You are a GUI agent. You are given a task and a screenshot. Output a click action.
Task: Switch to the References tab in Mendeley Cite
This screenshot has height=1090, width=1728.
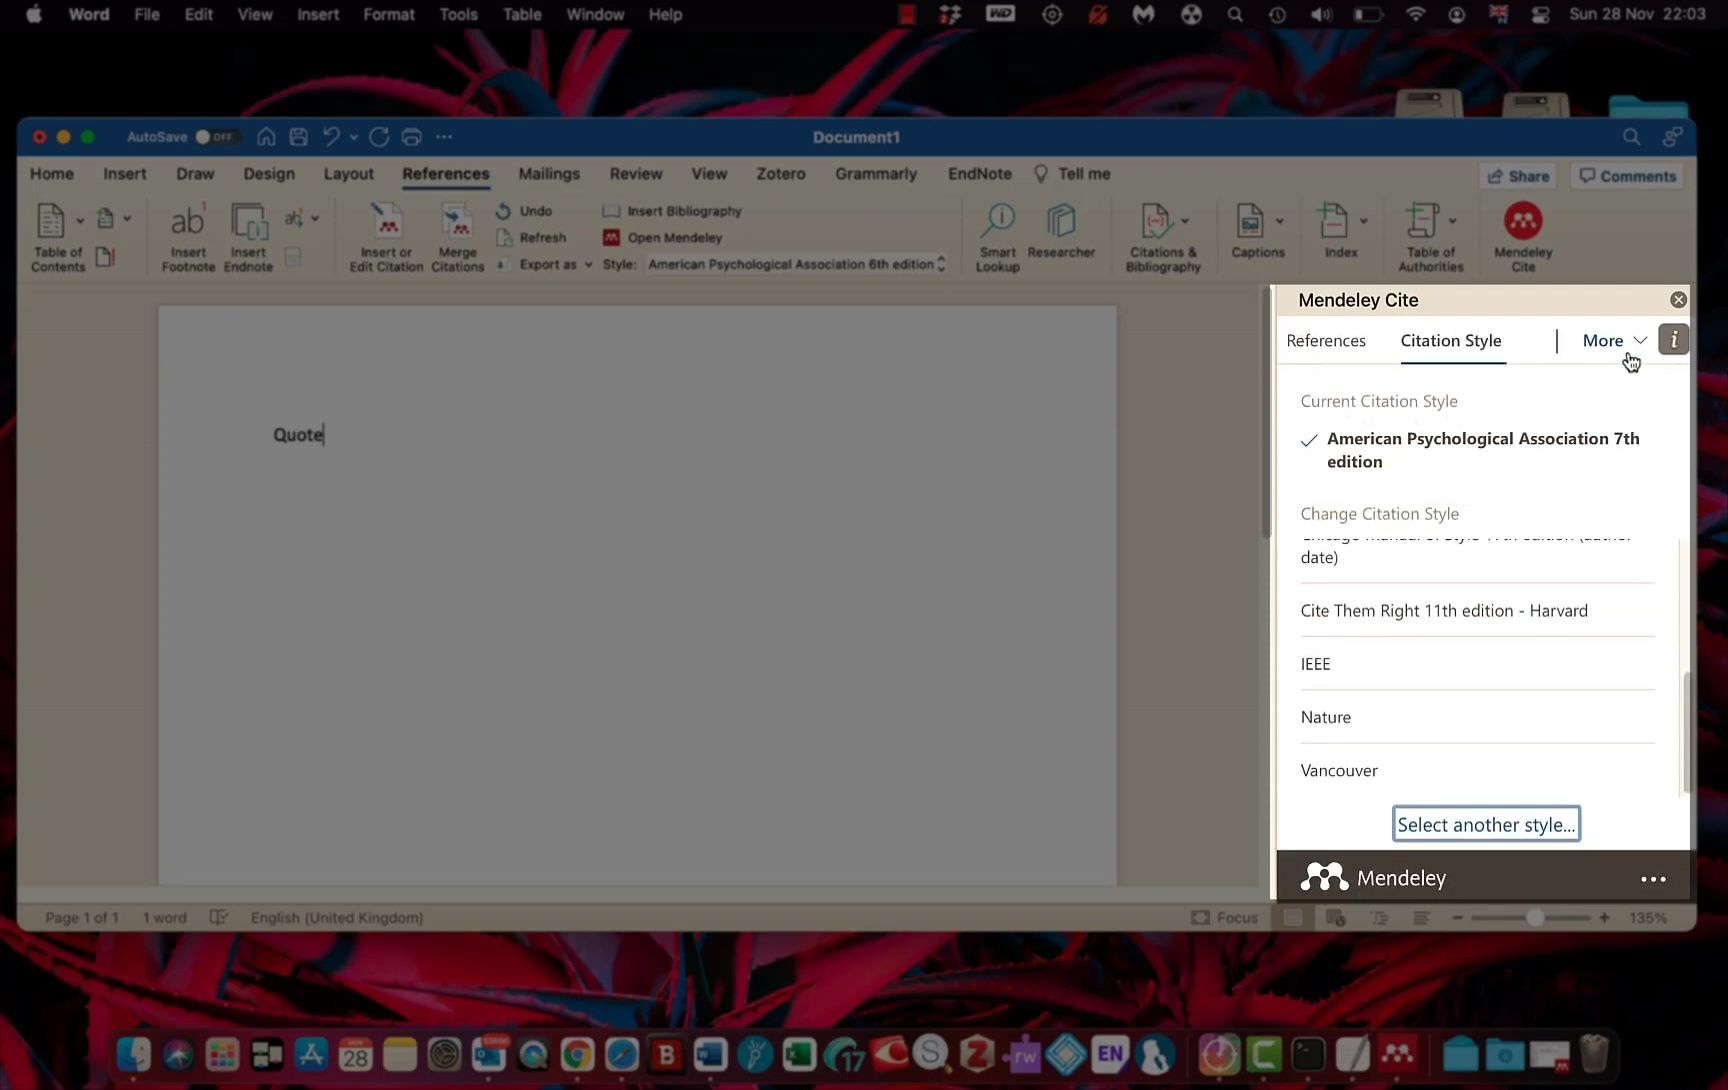click(1325, 341)
